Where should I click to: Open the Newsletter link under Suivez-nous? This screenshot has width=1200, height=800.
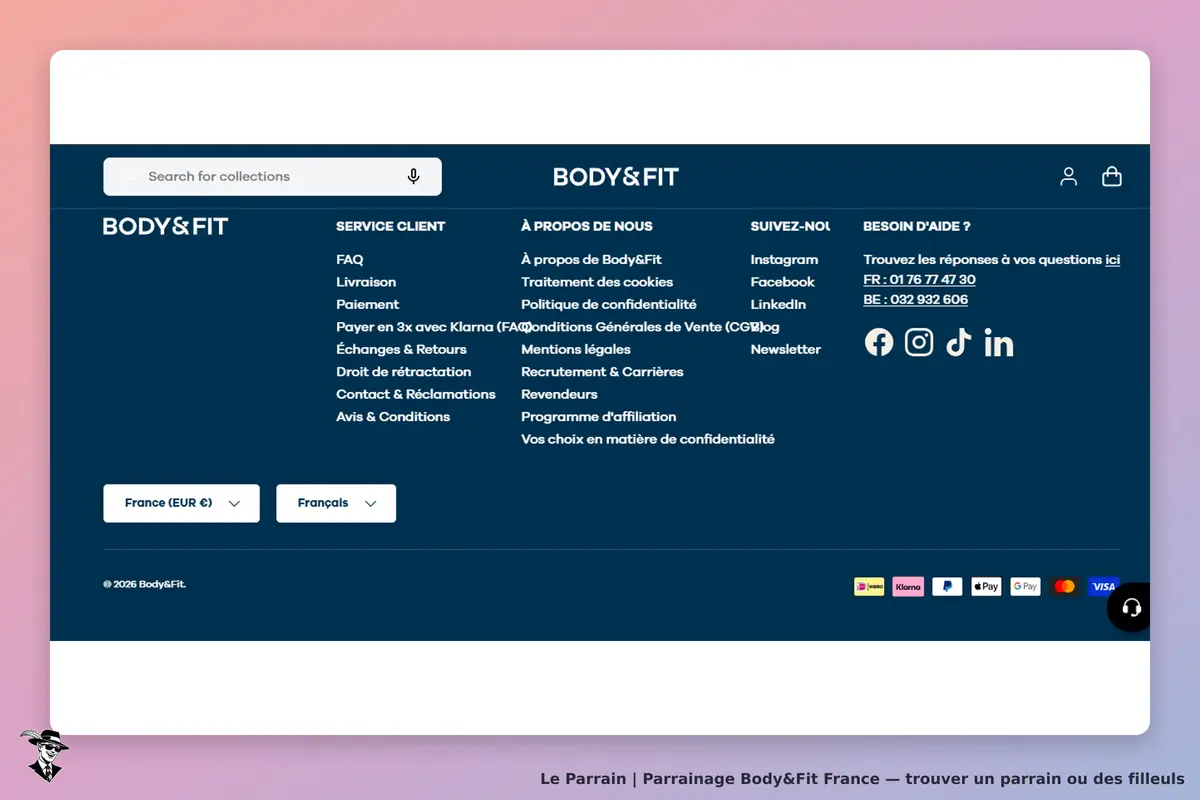coord(786,350)
